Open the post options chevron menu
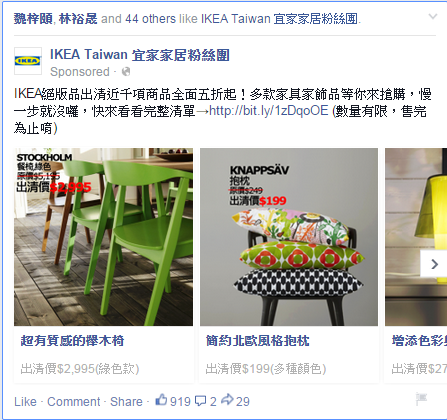Screen dimensions: 447x420 pyautogui.click(x=432, y=16)
